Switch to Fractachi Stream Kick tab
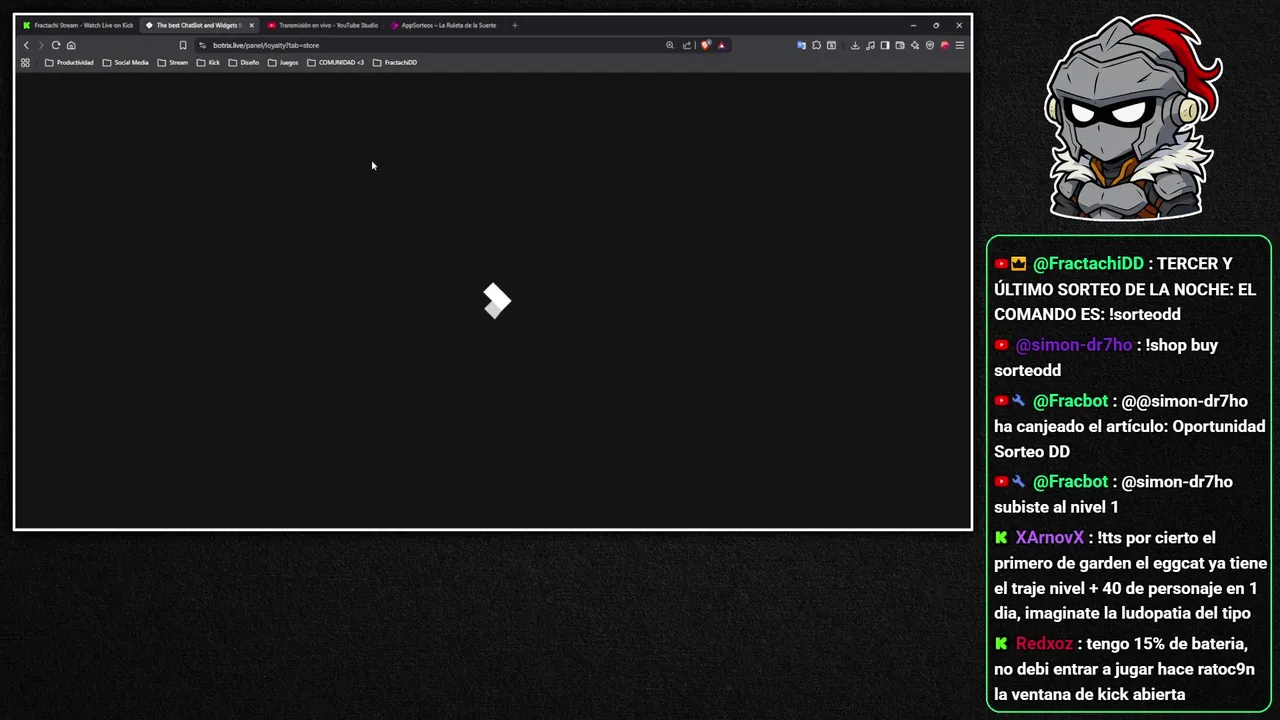 pos(79,25)
